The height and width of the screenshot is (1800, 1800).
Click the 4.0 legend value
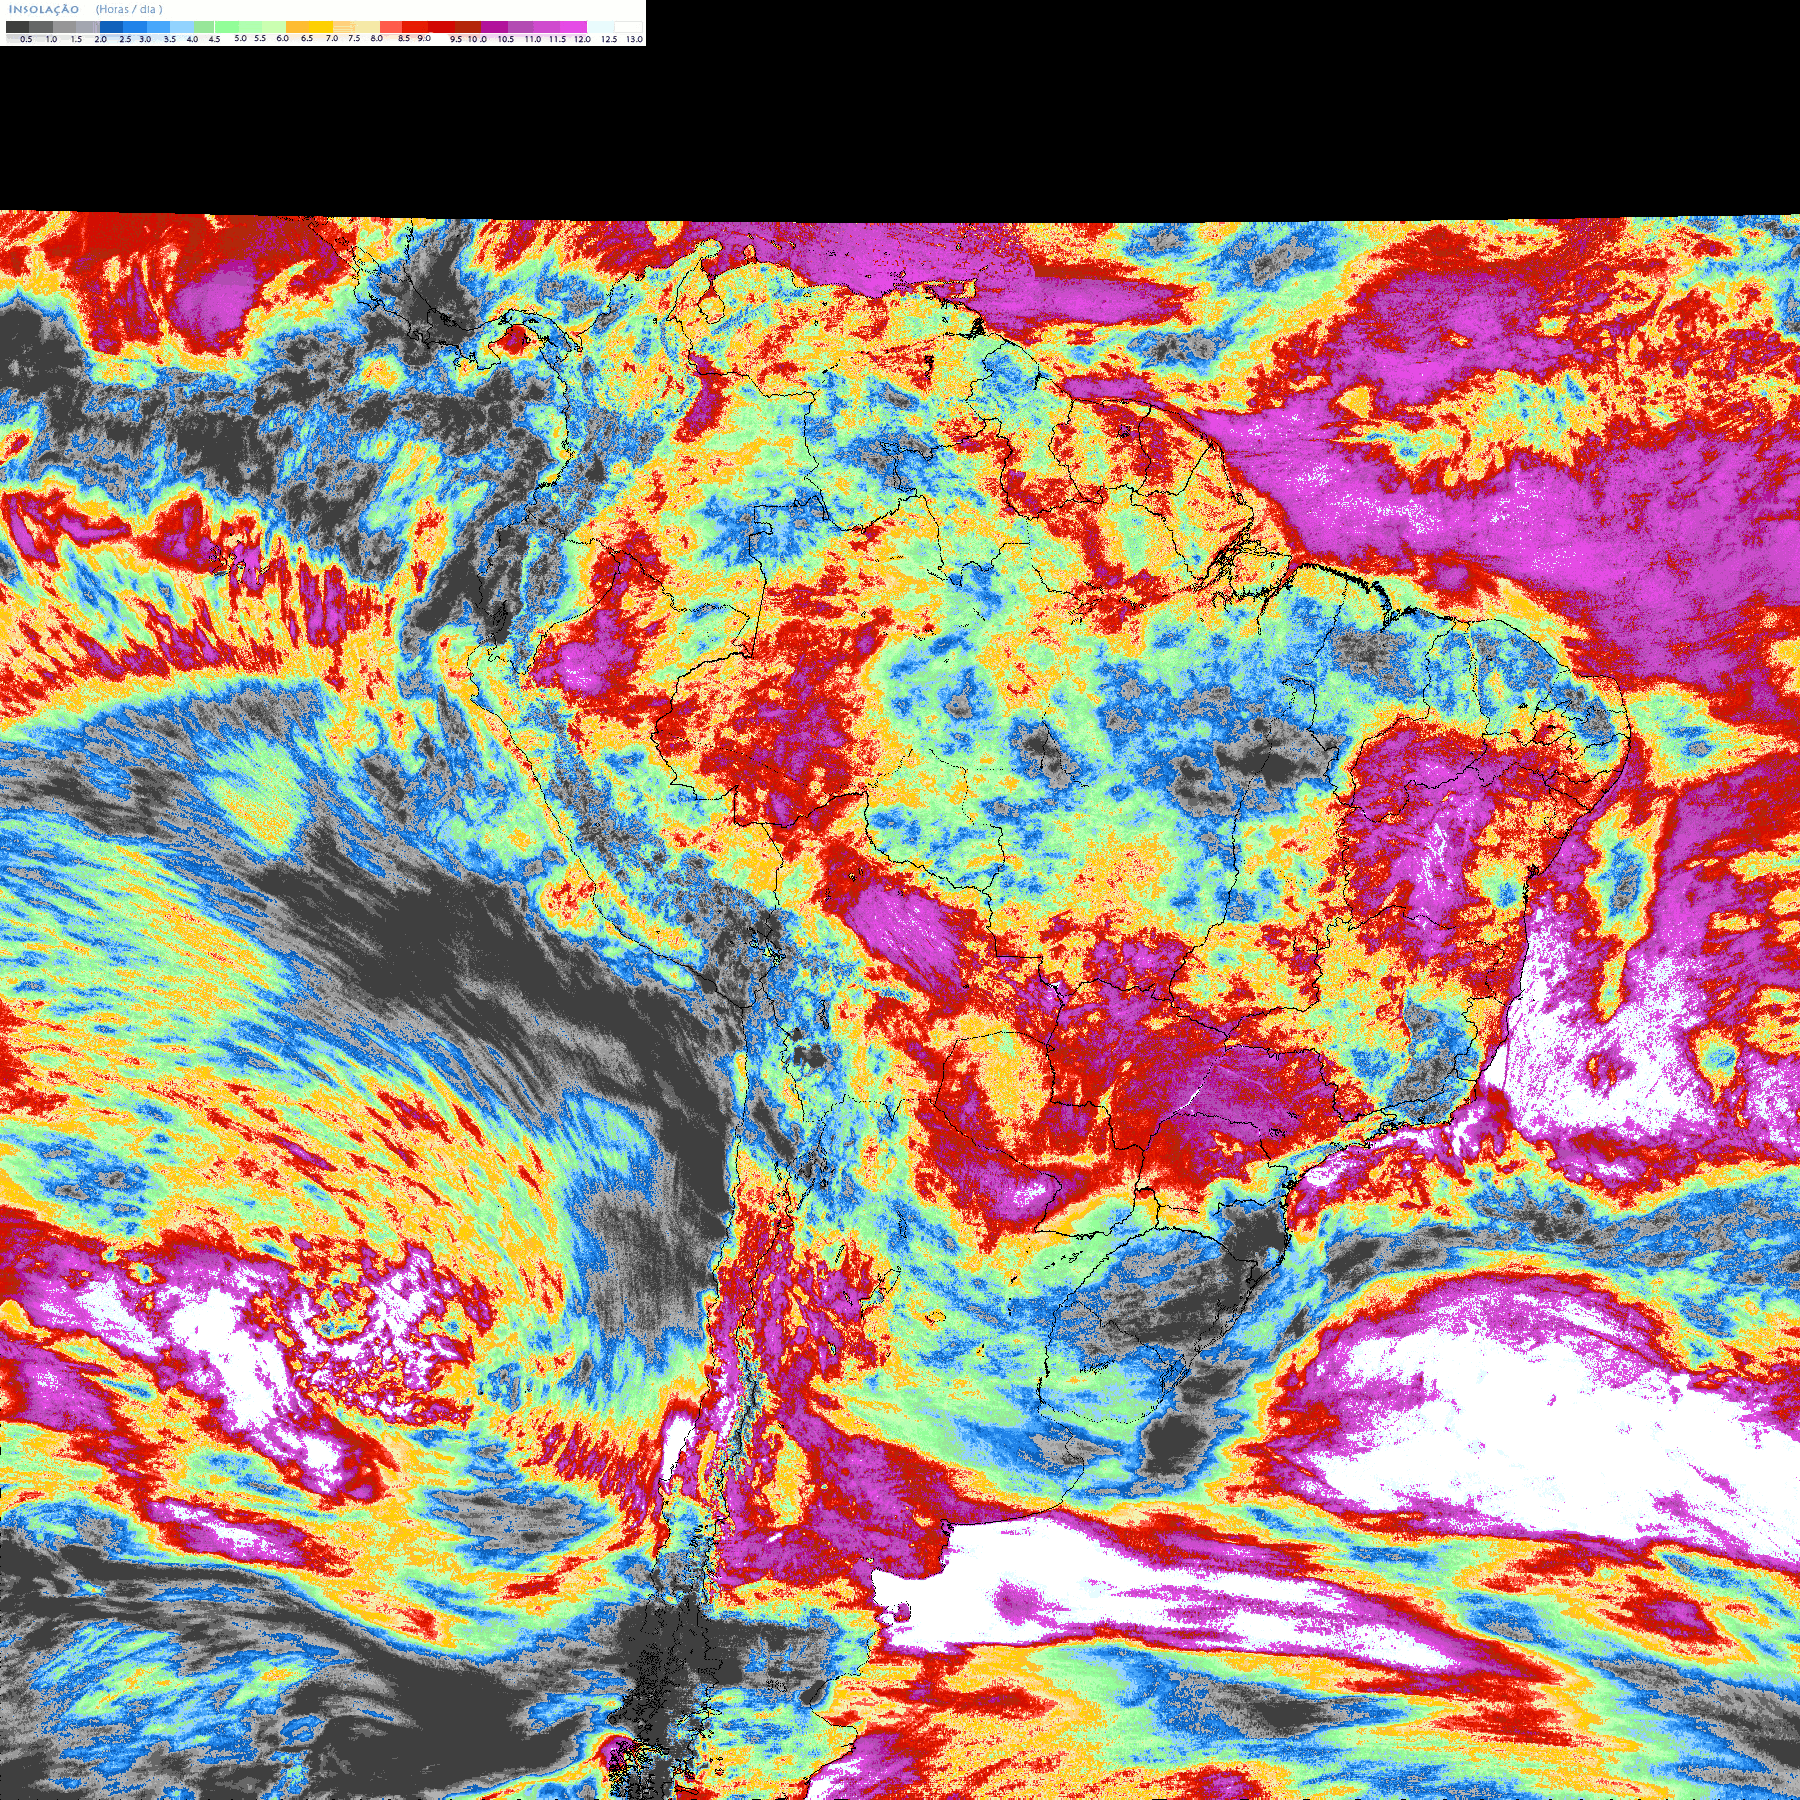(x=192, y=39)
